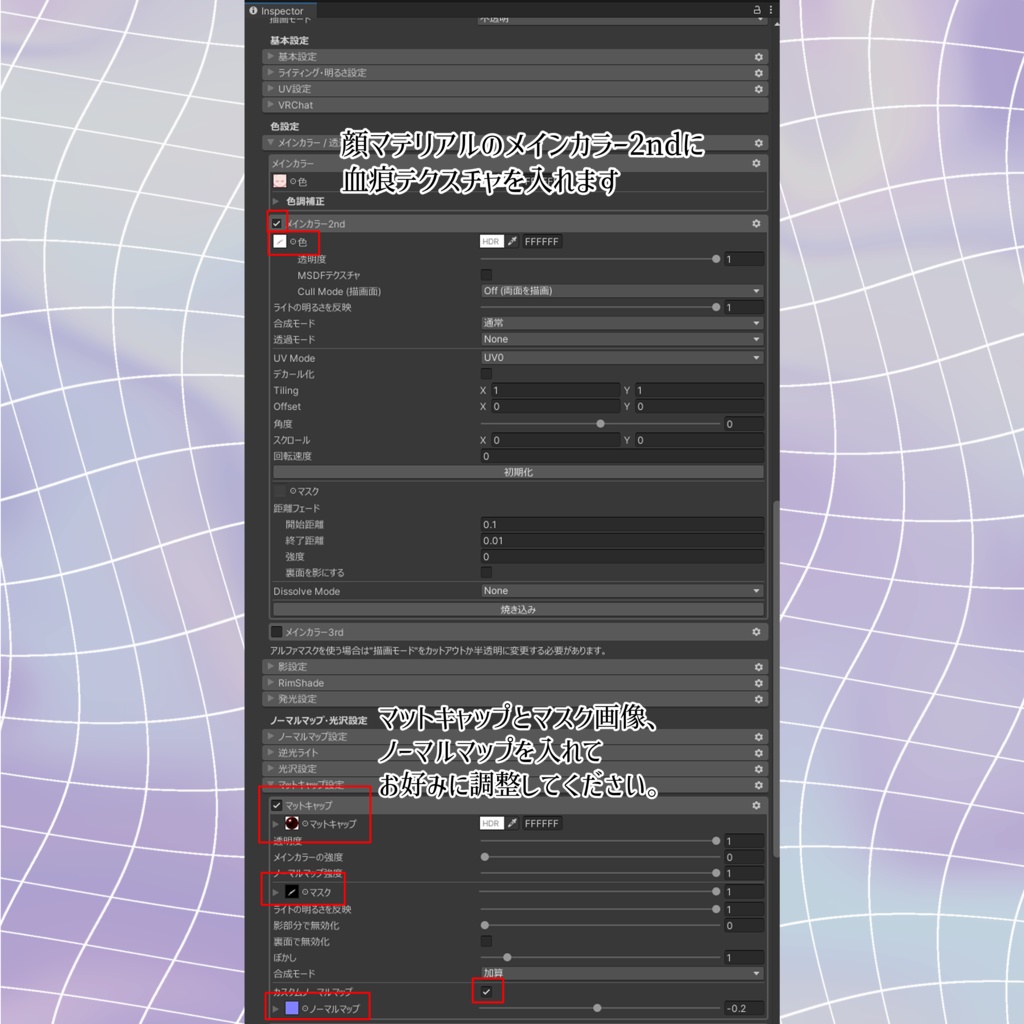The height and width of the screenshot is (1024, 1024).
Task: Pick color with マットキャップ eyedropper
Action: (513, 824)
